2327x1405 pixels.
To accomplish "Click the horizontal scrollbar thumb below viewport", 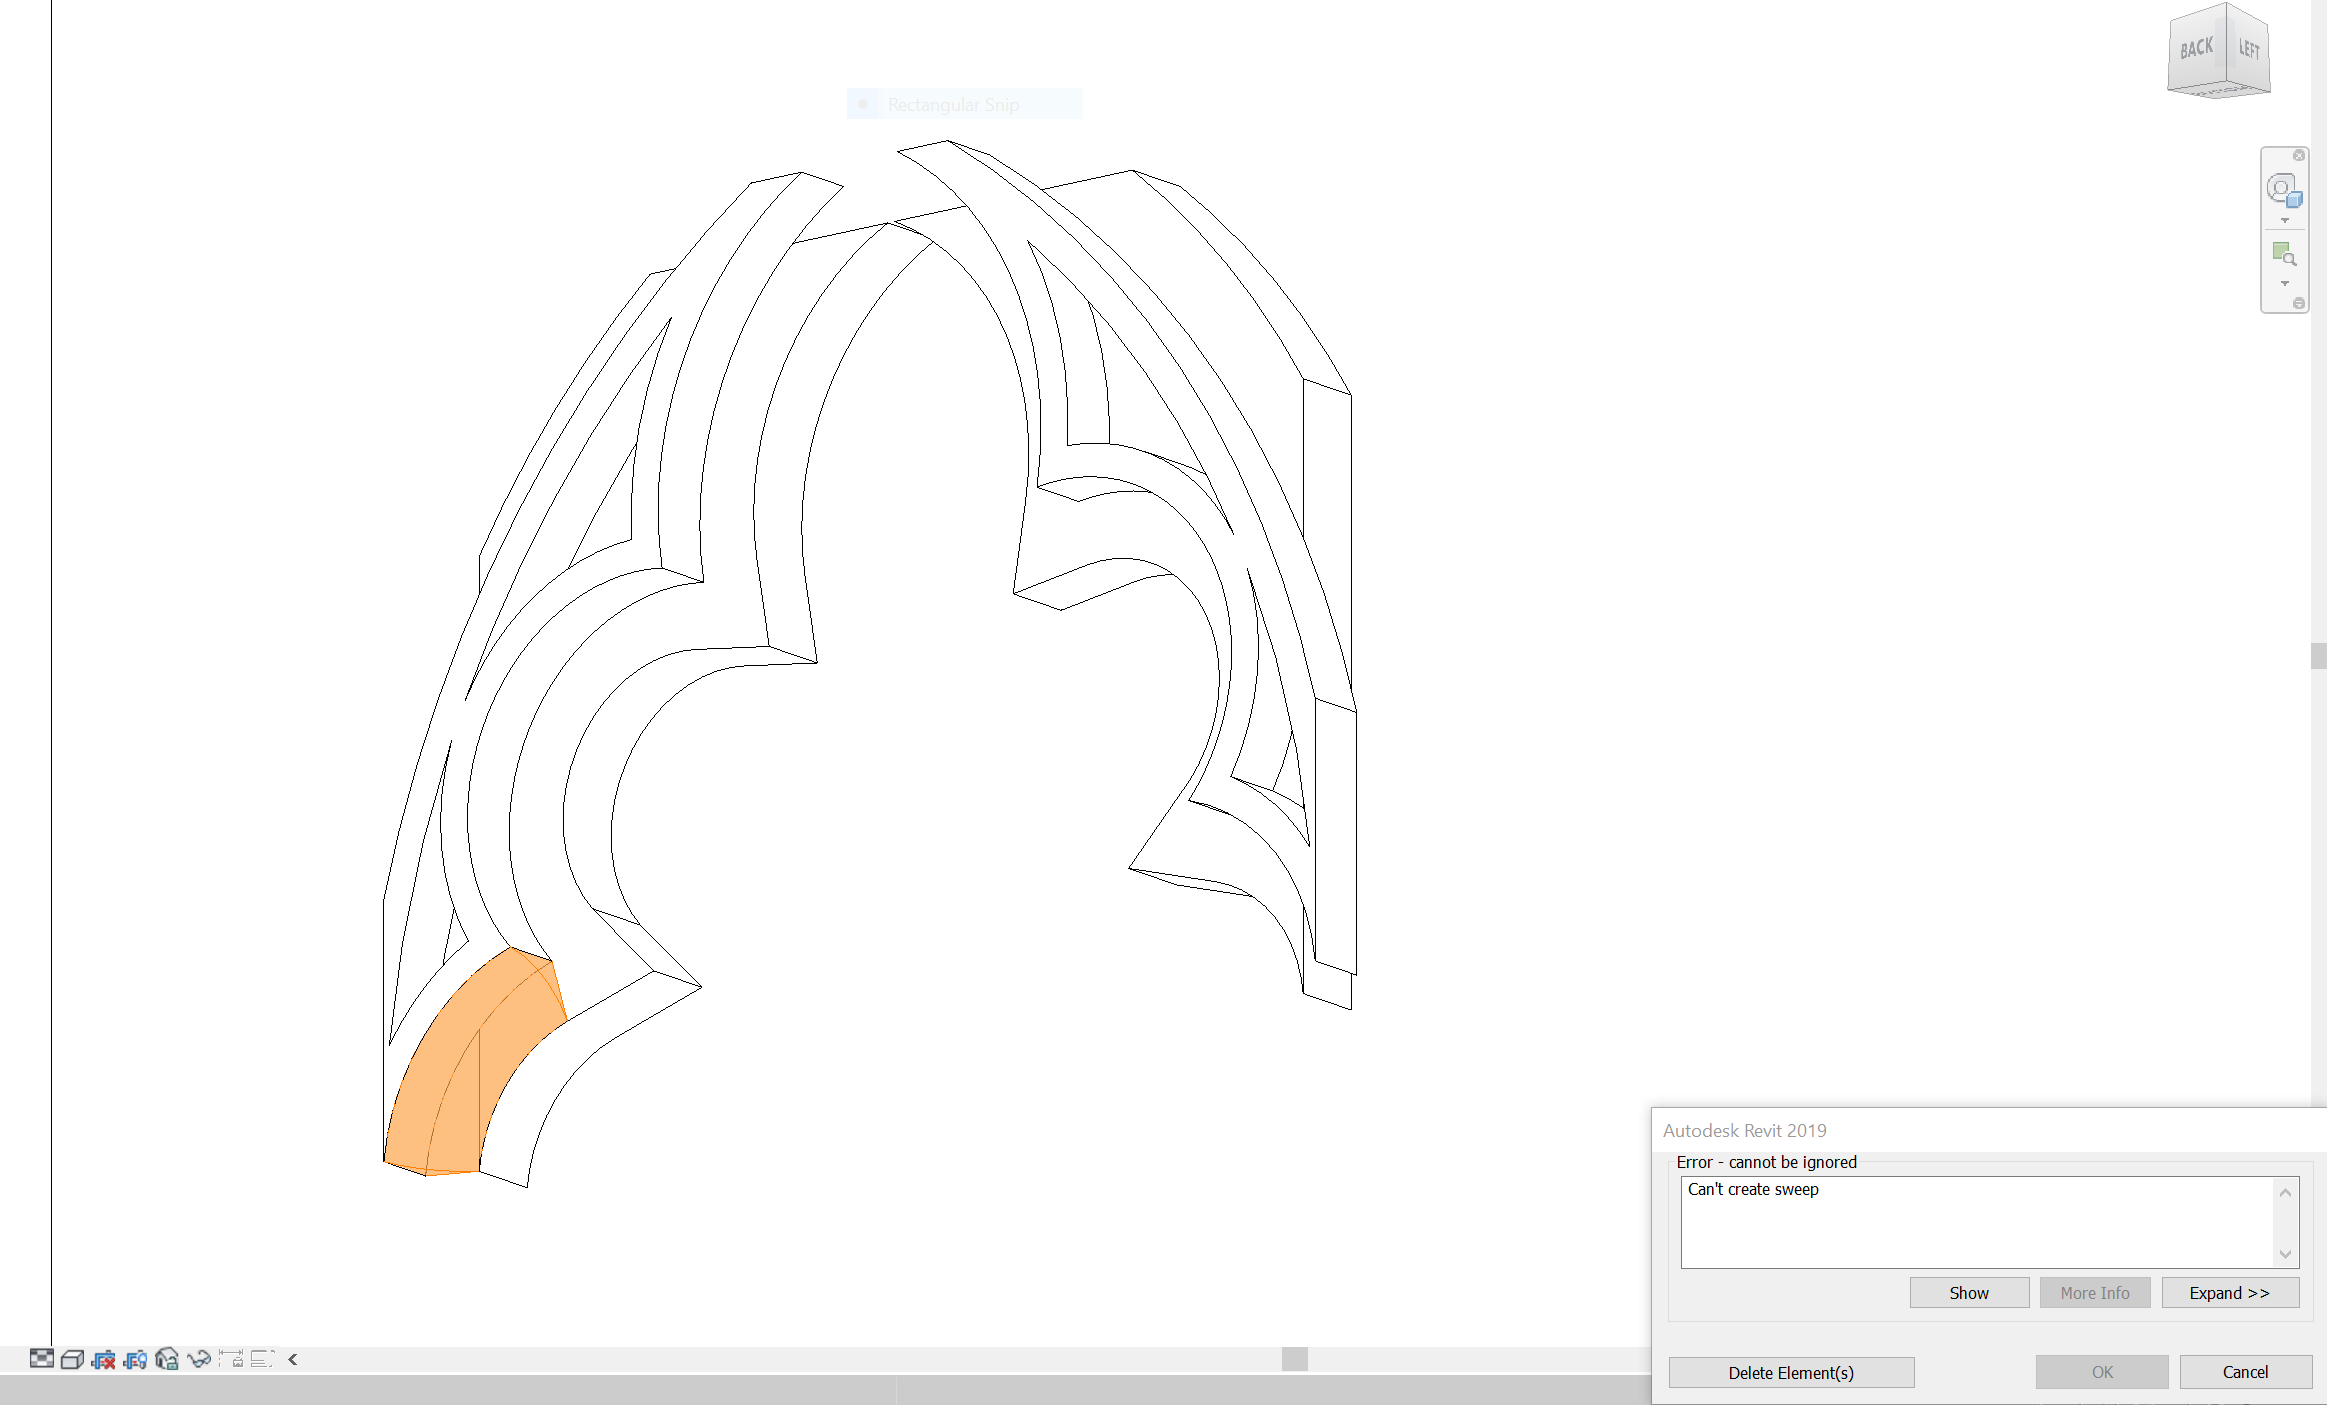I will 1295,1359.
